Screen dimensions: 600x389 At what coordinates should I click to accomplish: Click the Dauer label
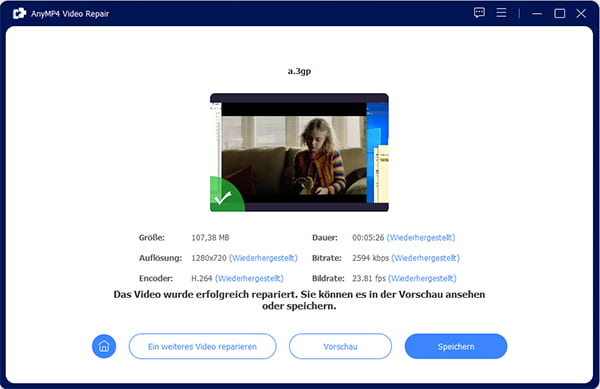325,238
